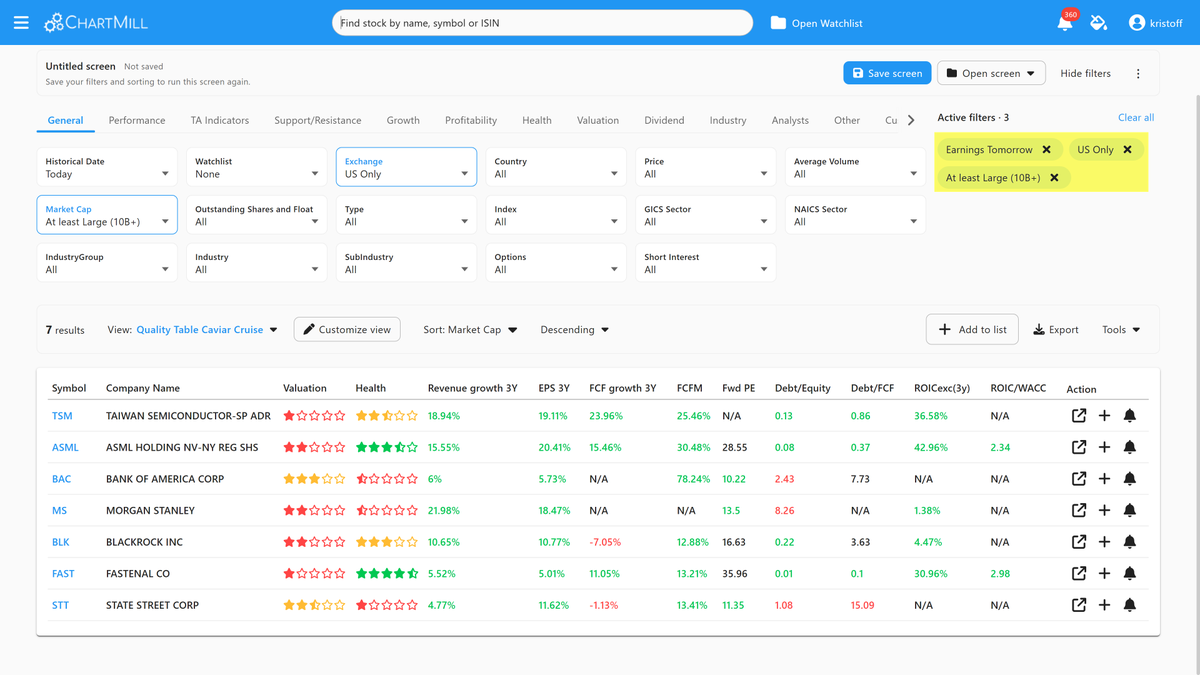Image resolution: width=1200 pixels, height=675 pixels.
Task: Add TSM to a watchlist
Action: click(1104, 416)
